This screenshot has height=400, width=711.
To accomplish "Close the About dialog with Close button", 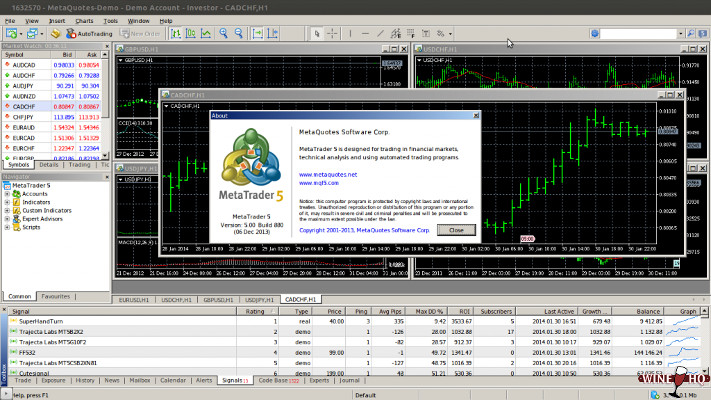I will click(457, 229).
